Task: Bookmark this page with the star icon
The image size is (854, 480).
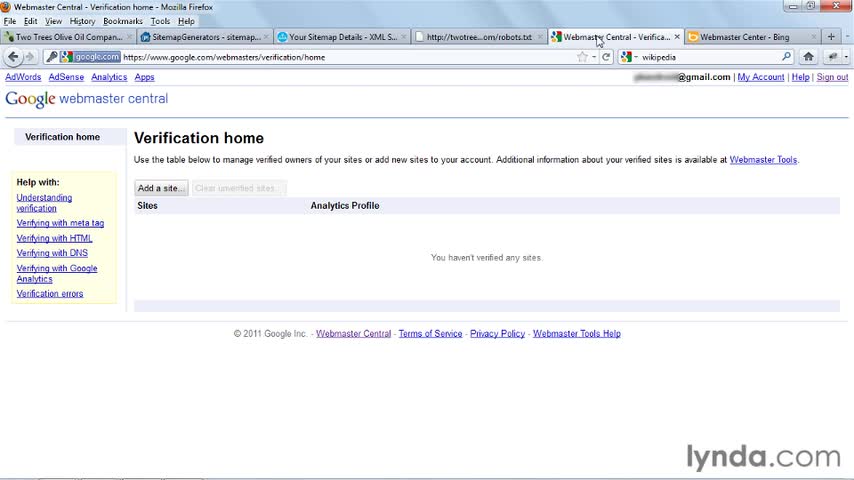Action: [582, 57]
